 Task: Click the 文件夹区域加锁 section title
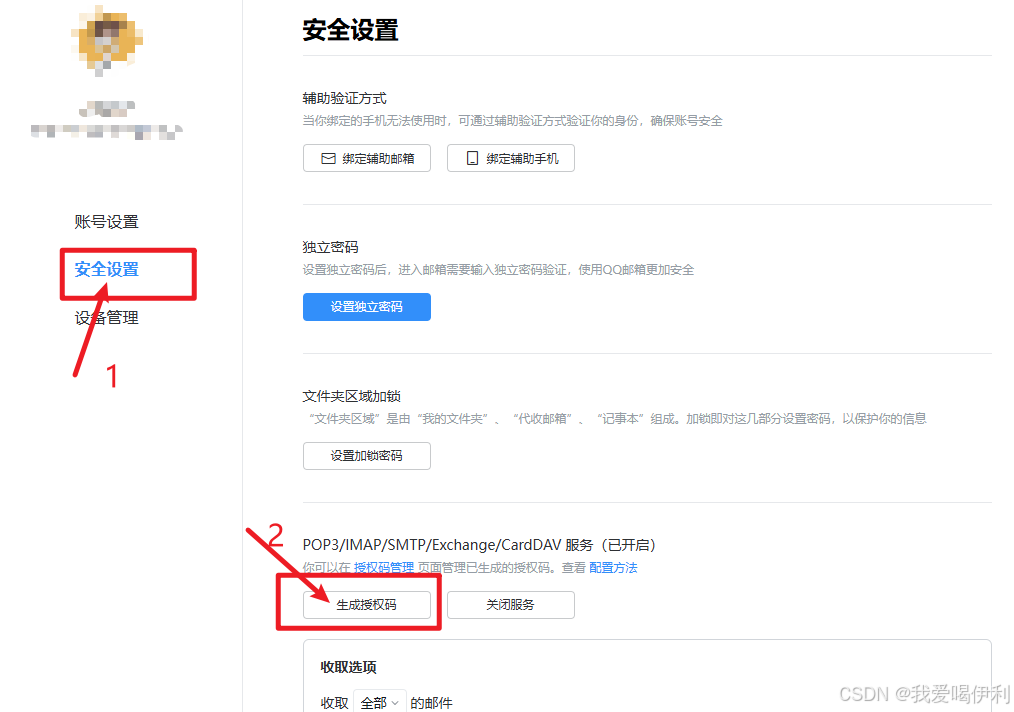coord(352,396)
